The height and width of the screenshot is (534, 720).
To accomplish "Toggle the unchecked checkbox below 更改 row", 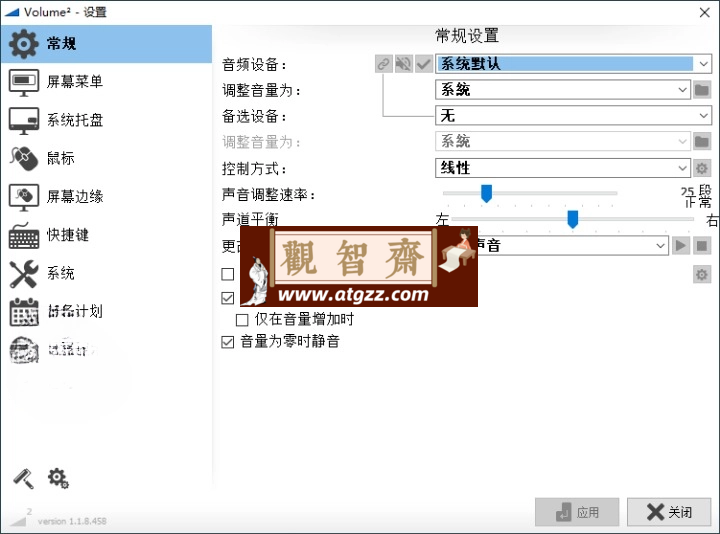I will pos(228,274).
